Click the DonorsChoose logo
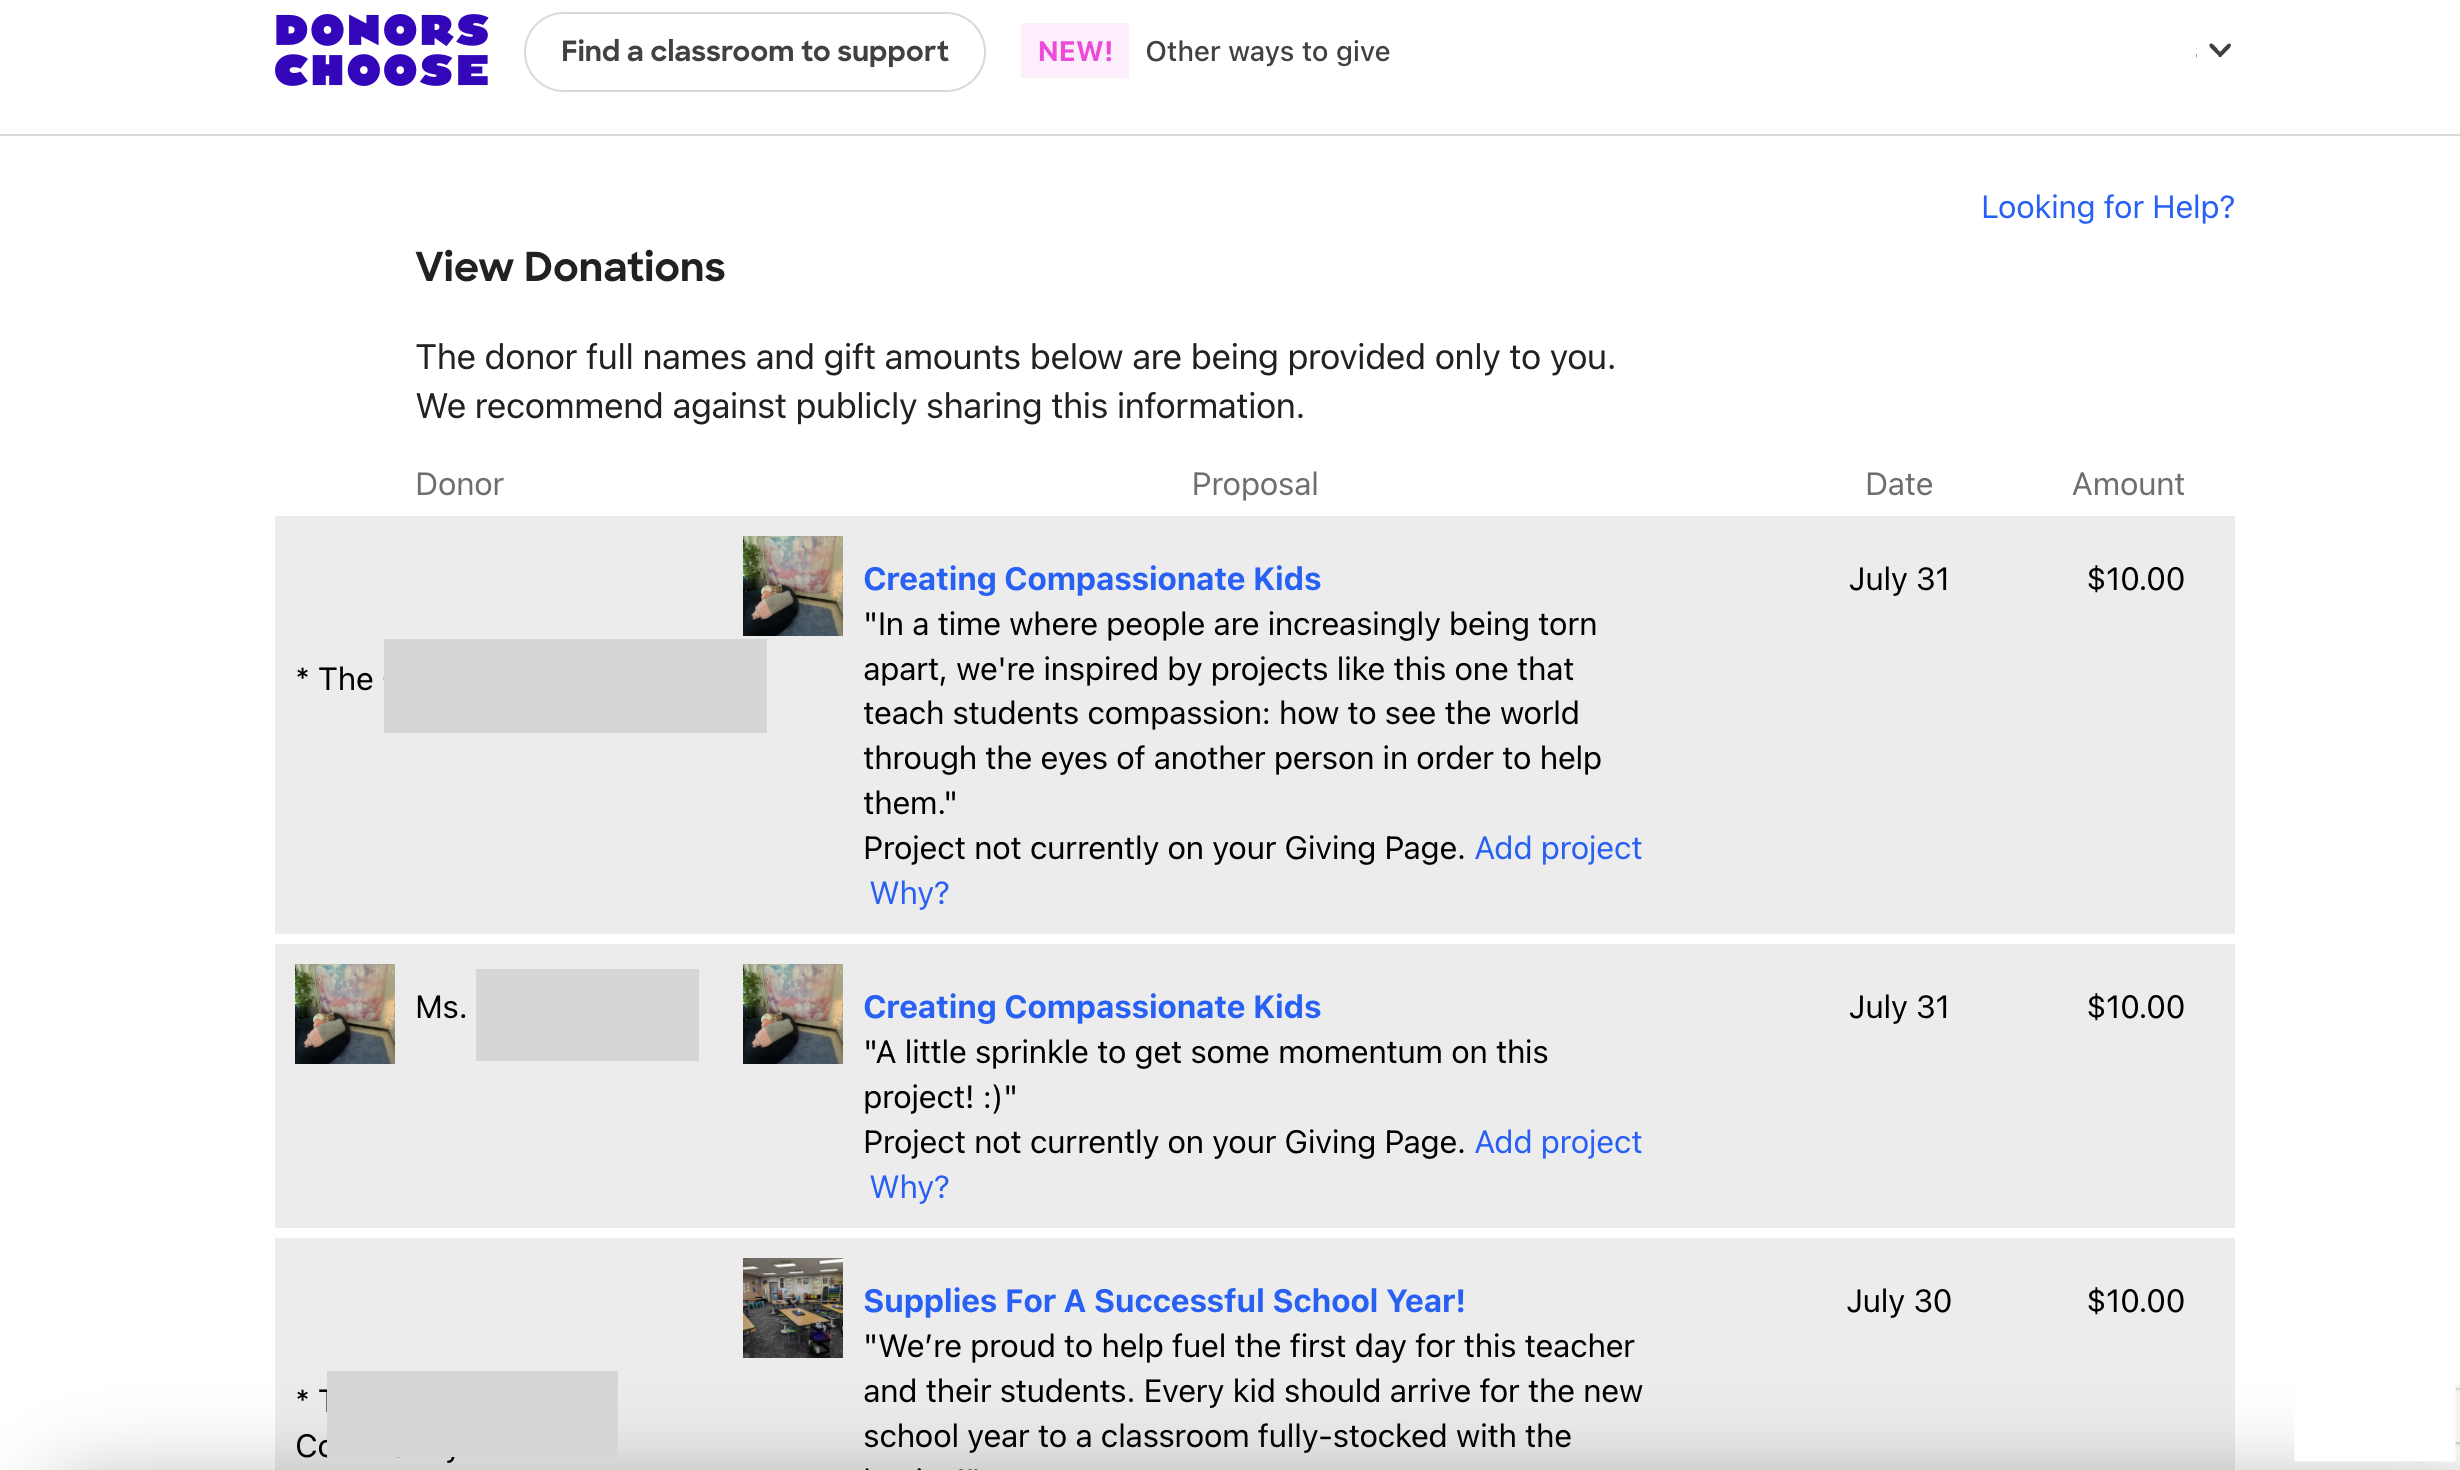 [x=382, y=51]
